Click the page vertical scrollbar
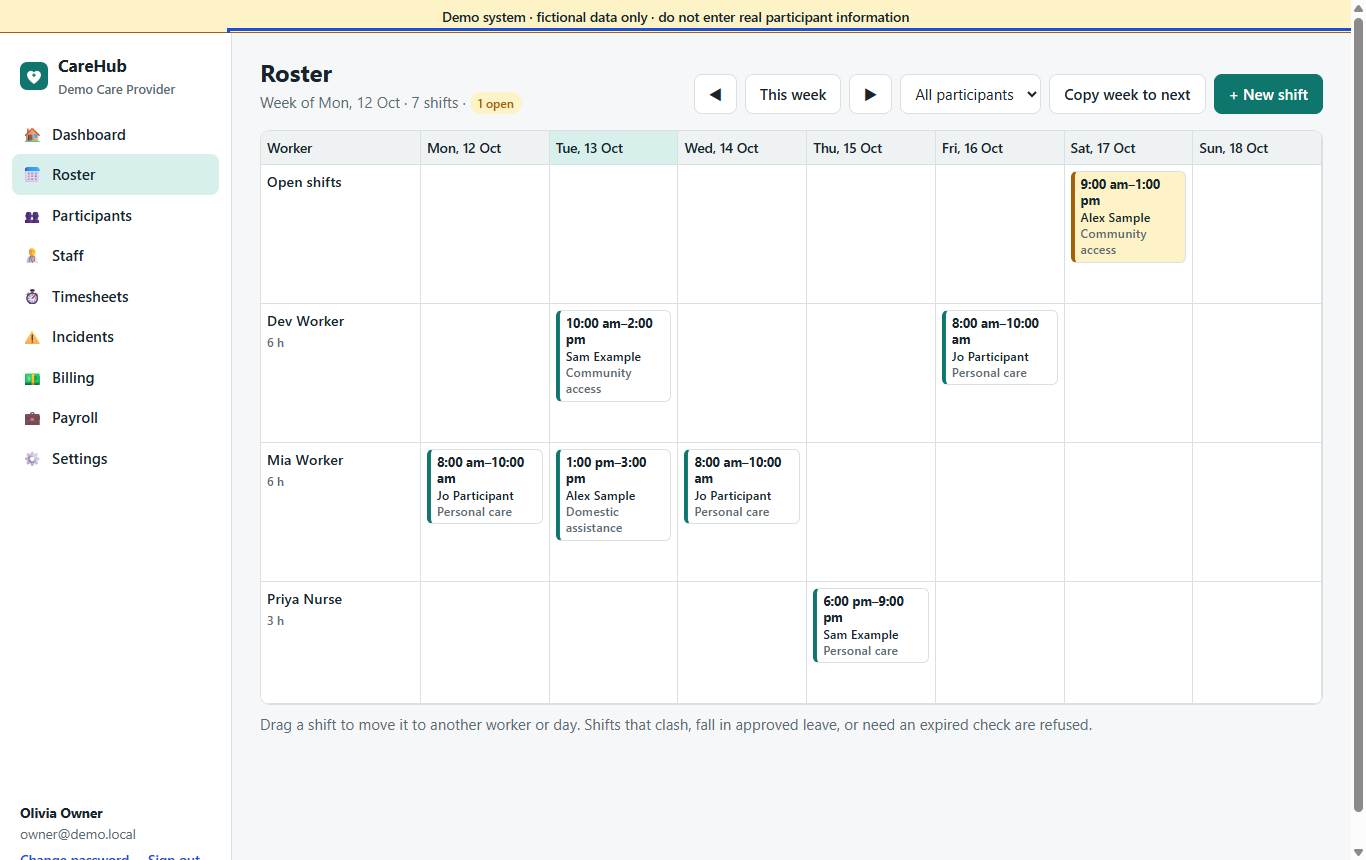1366x860 pixels. [x=1358, y=415]
